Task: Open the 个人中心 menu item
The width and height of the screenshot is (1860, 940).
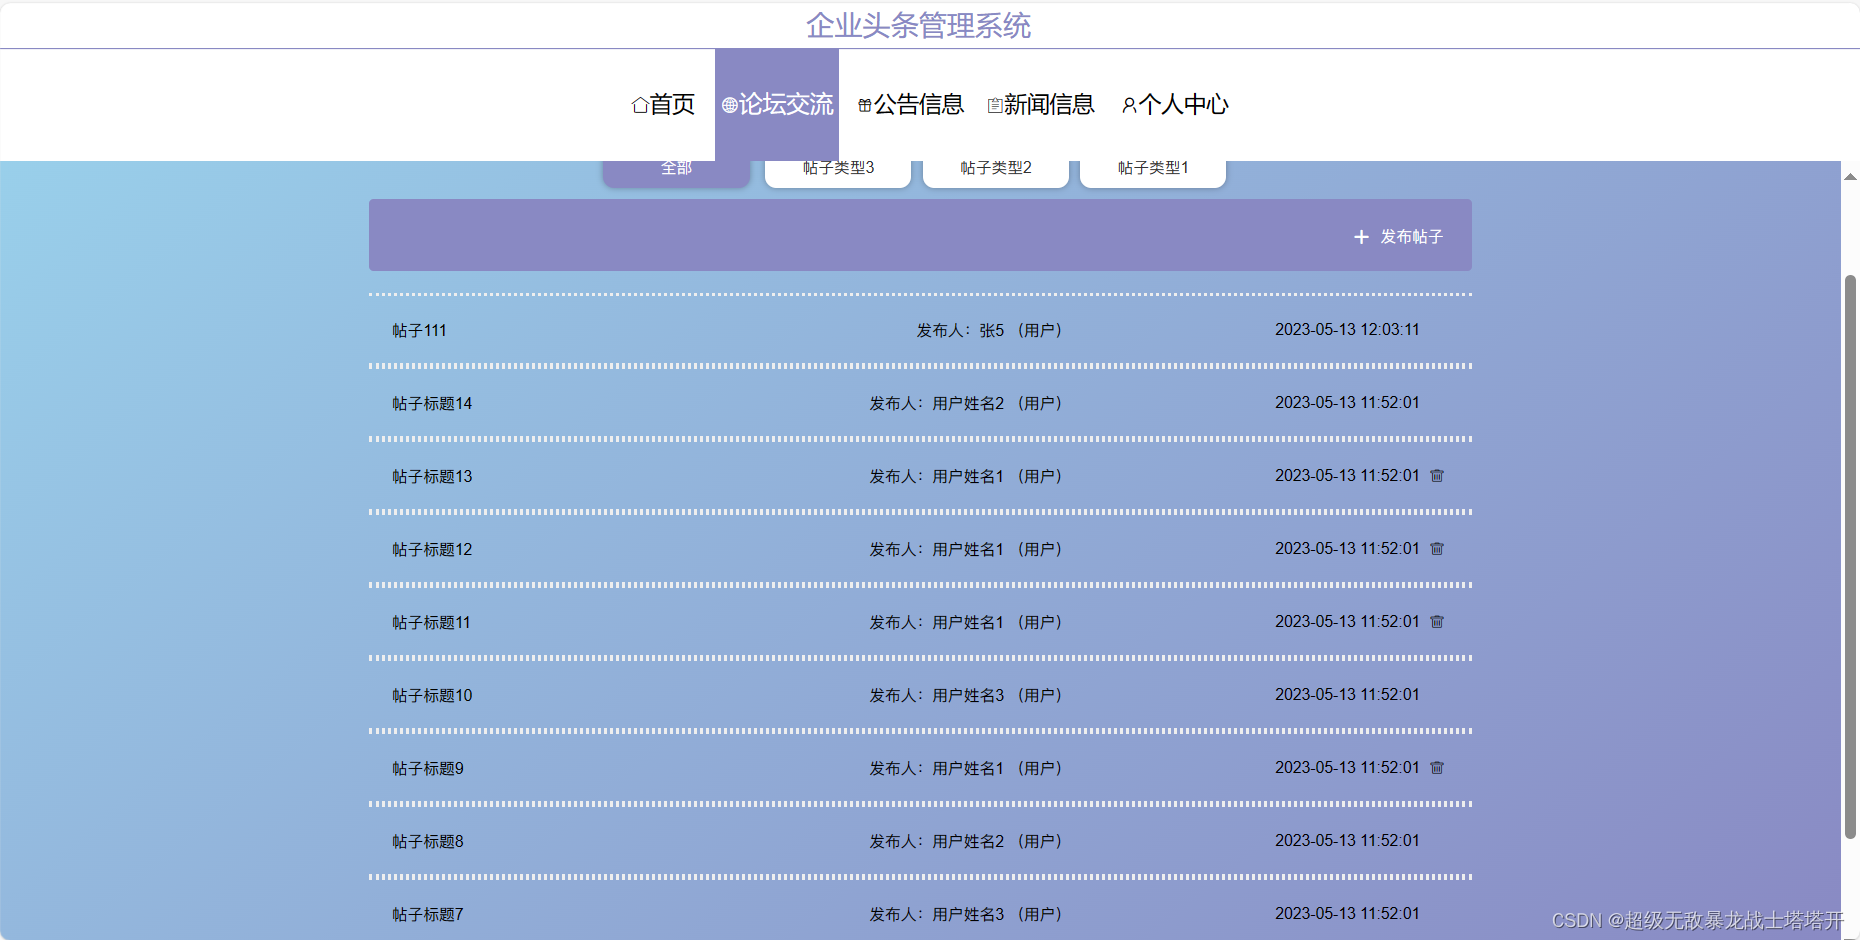Action: [x=1175, y=105]
